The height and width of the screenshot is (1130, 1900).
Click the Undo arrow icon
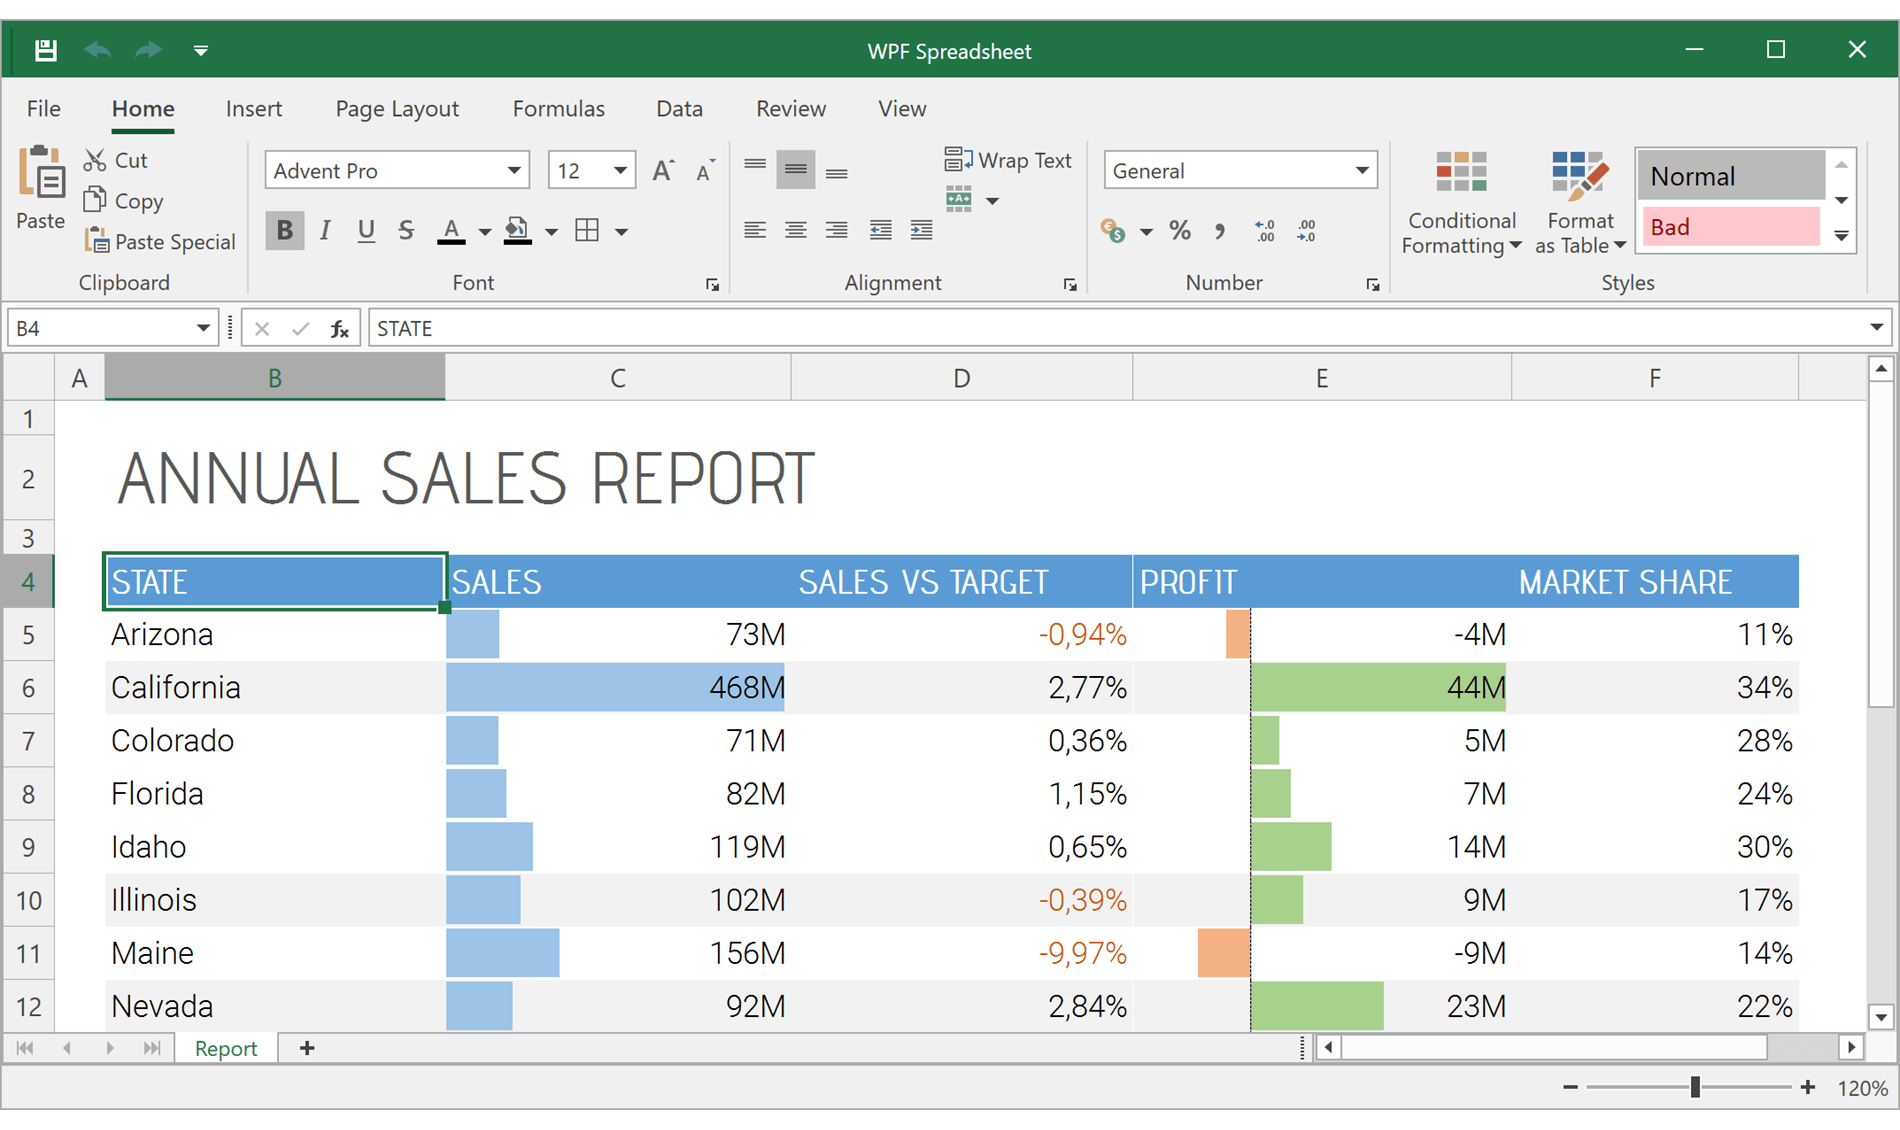[97, 50]
